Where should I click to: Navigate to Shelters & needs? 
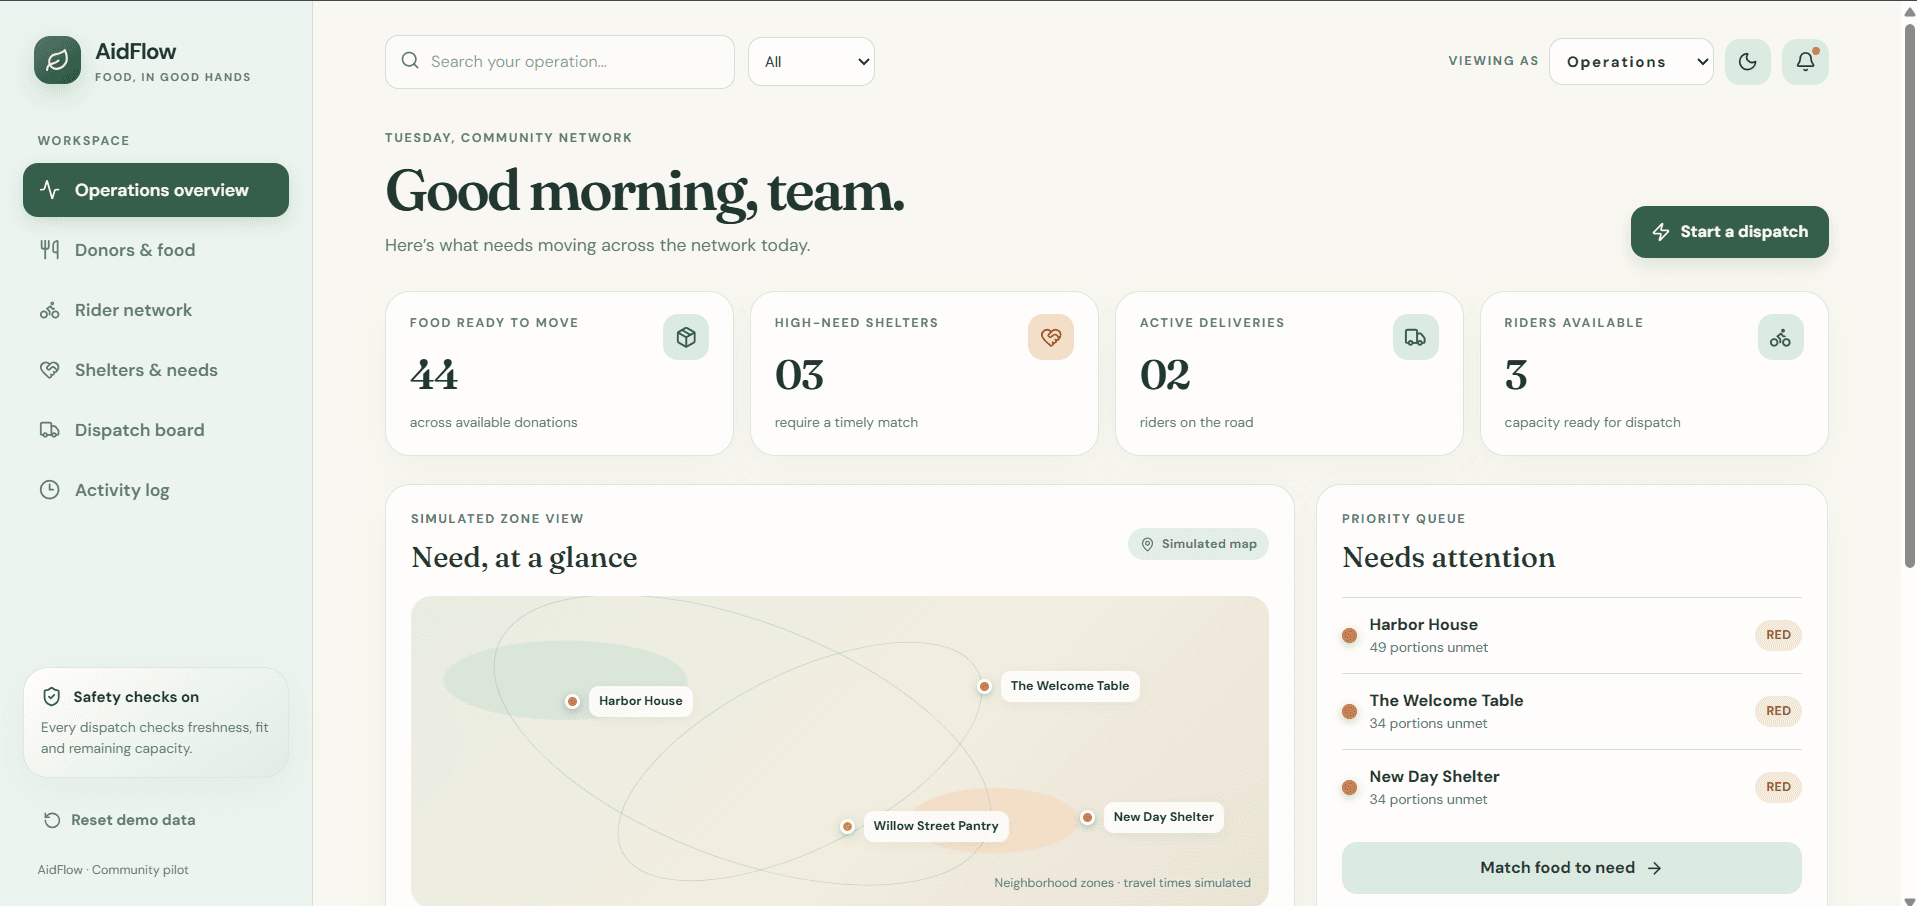pos(156,370)
